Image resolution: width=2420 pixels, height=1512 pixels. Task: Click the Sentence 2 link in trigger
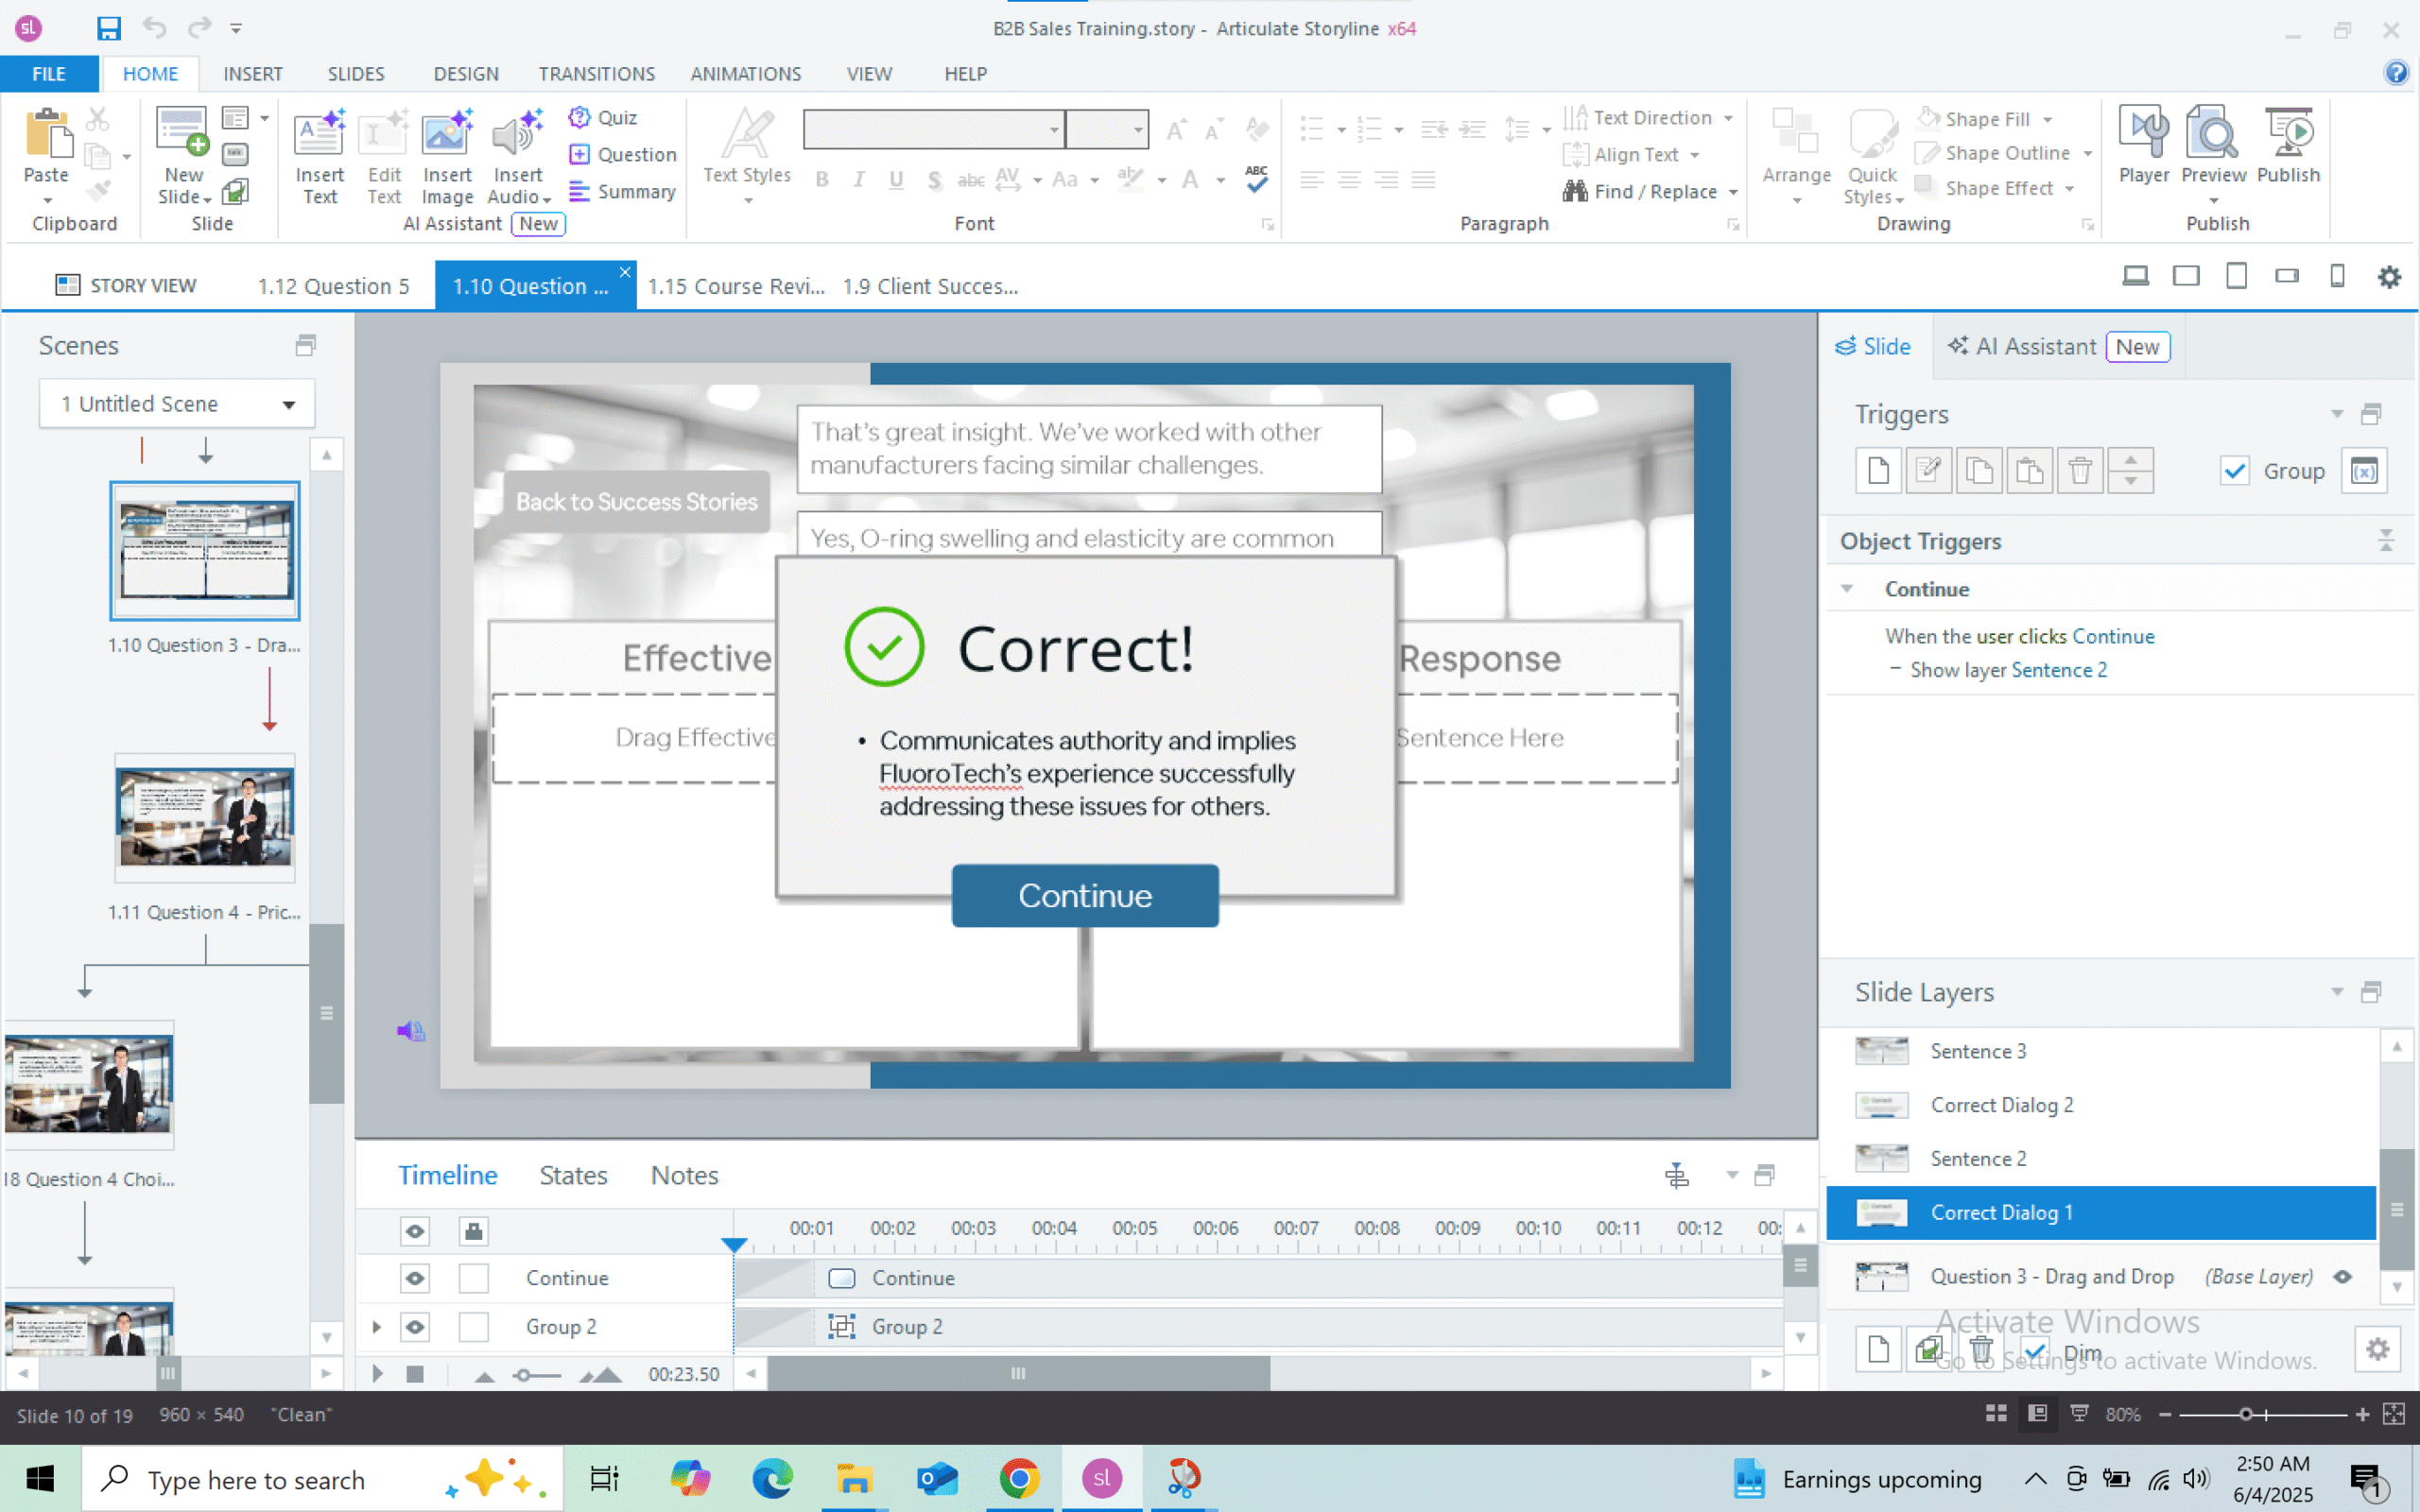coord(2058,670)
